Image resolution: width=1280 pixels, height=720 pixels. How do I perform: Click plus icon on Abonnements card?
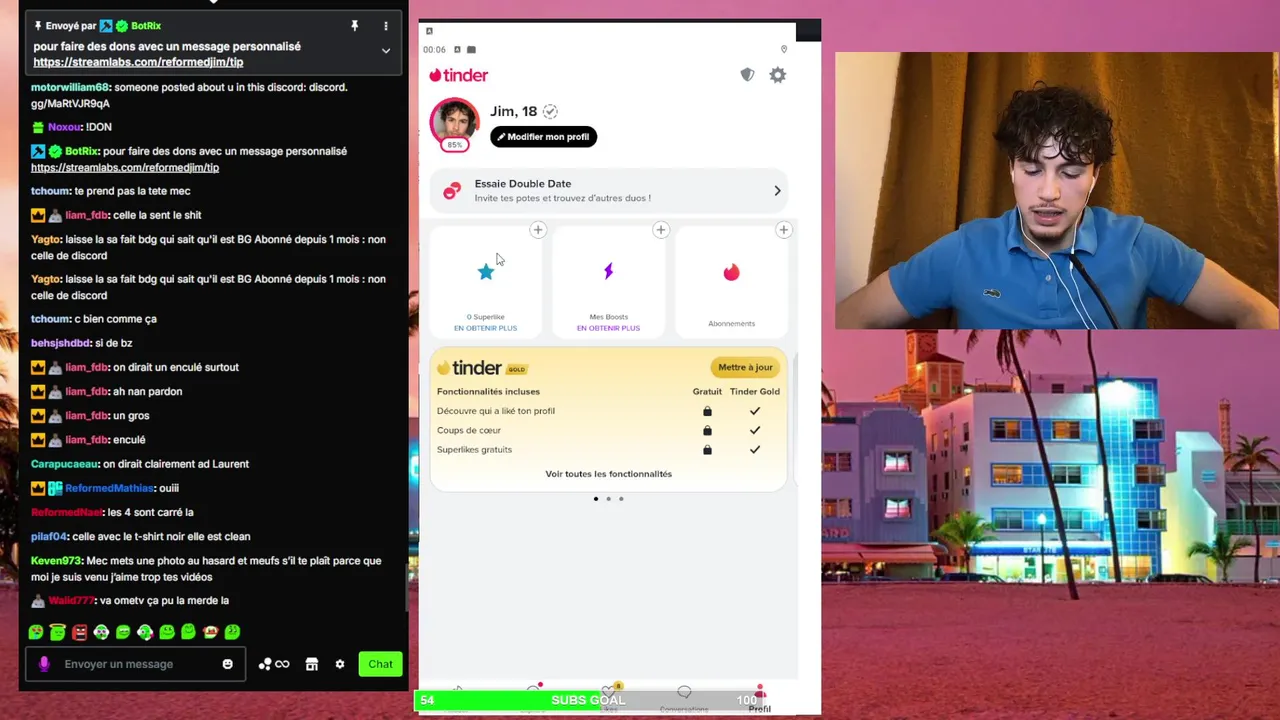783,230
